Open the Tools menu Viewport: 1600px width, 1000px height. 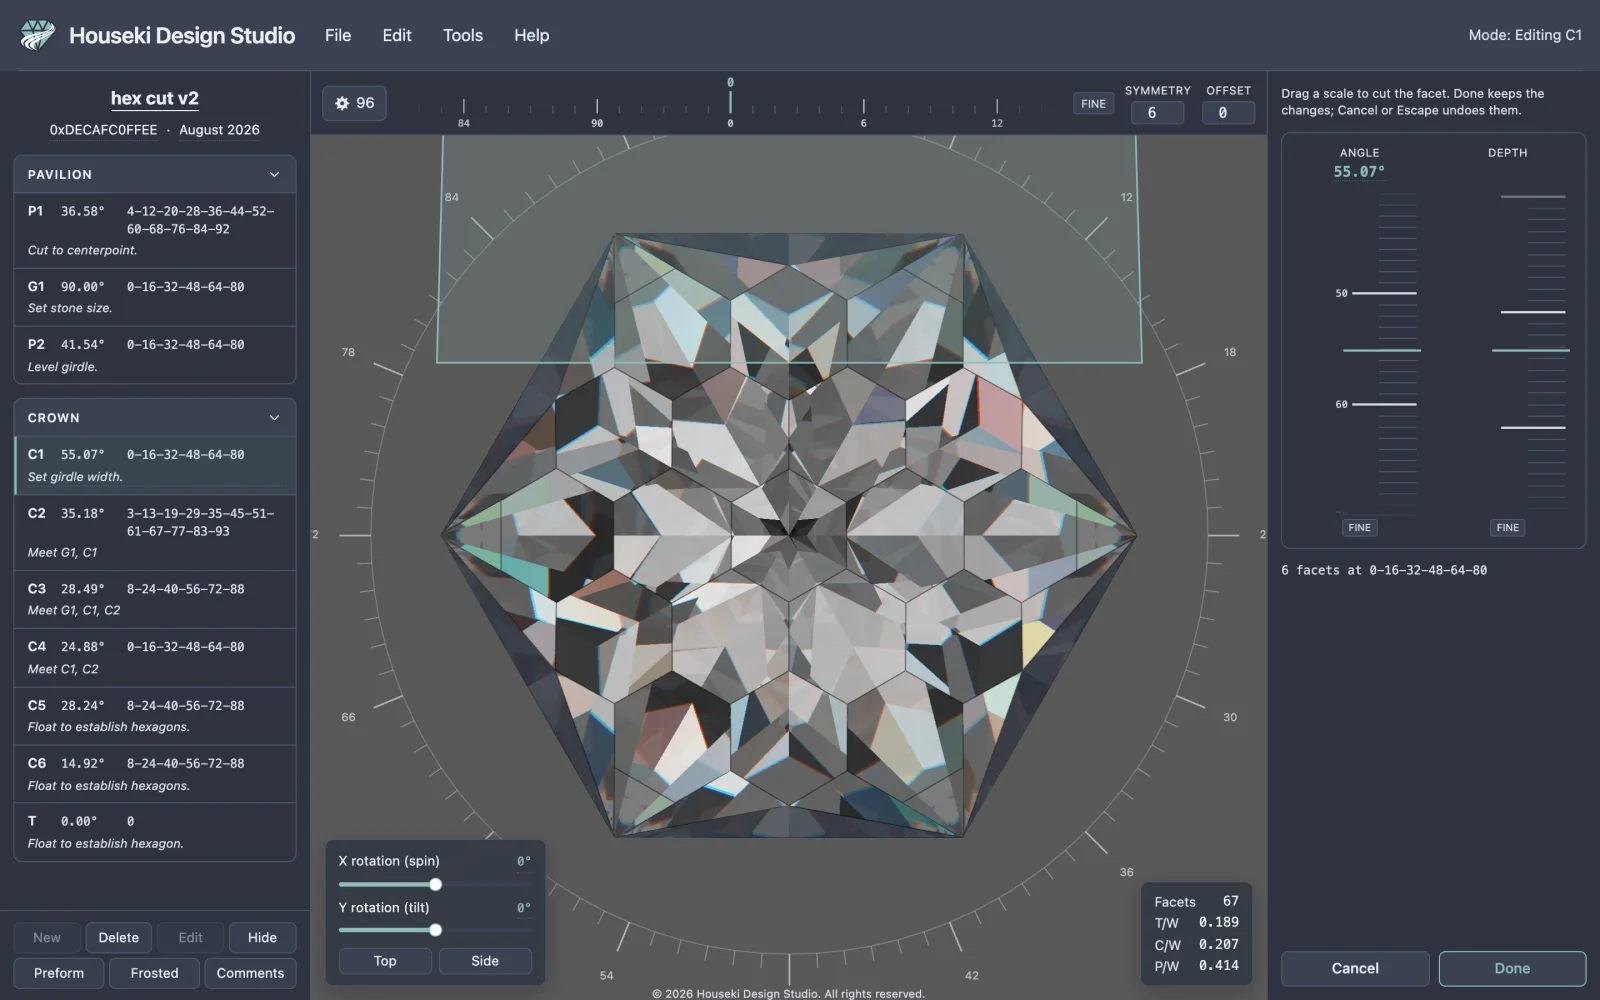pos(463,35)
